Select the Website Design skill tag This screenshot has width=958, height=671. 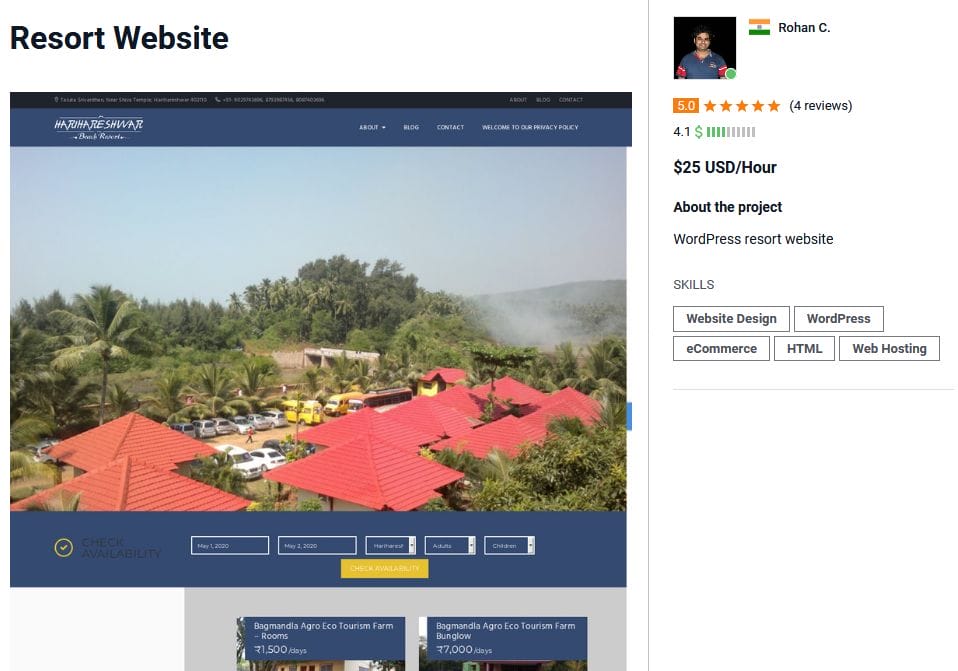pyautogui.click(x=731, y=319)
